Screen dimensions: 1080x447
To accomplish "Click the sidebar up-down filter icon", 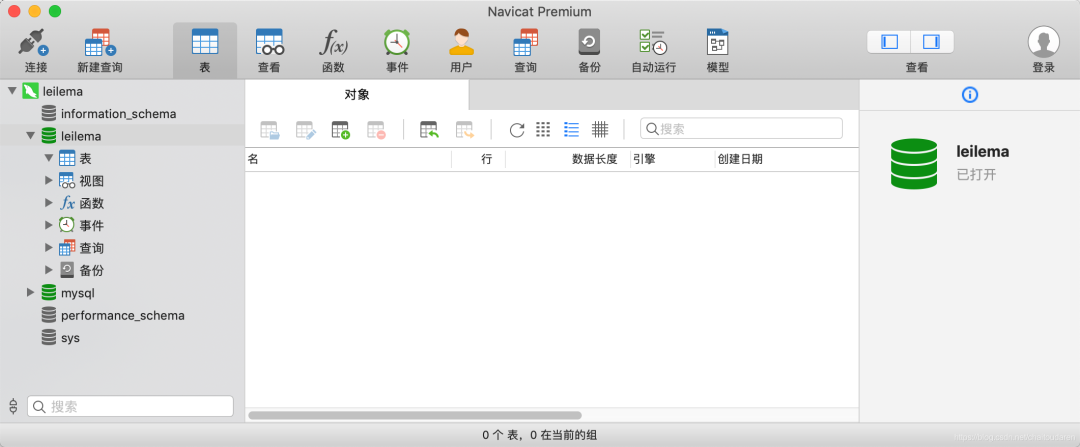I will tap(13, 406).
